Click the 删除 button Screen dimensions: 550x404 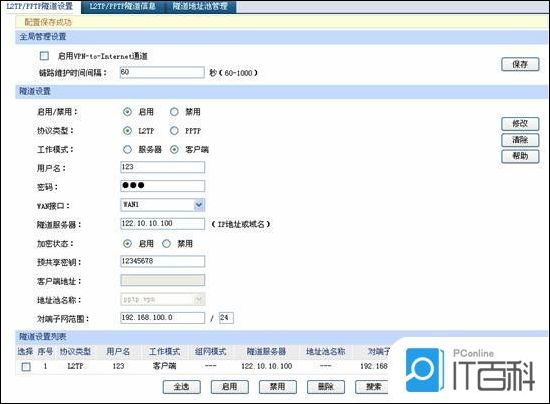coord(326,387)
